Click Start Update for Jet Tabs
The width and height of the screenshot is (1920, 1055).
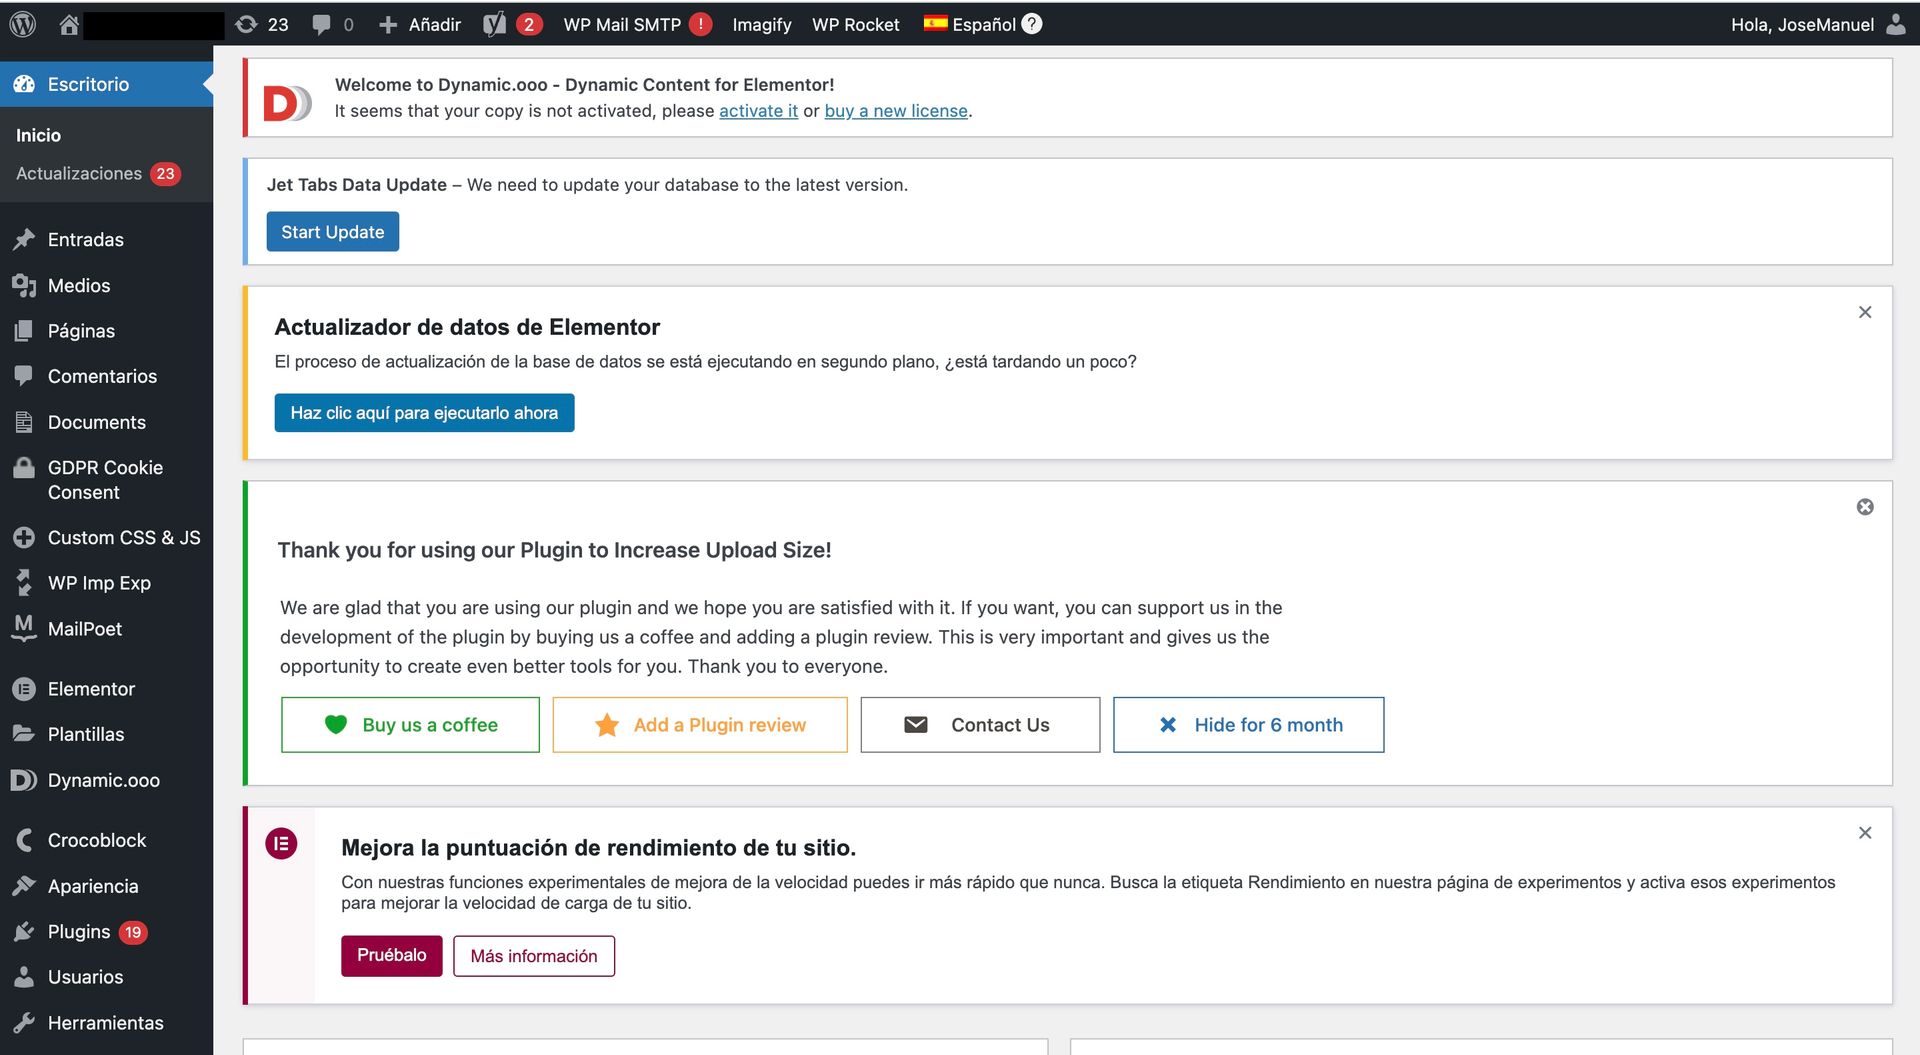point(333,231)
